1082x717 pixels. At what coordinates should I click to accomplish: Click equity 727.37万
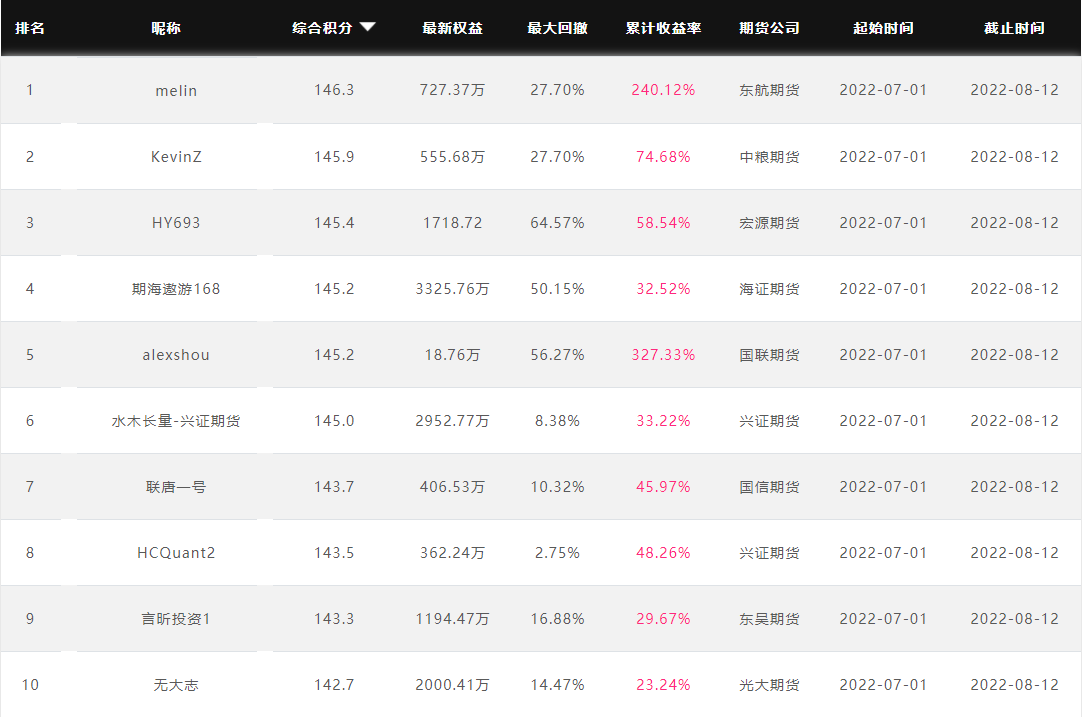[453, 90]
